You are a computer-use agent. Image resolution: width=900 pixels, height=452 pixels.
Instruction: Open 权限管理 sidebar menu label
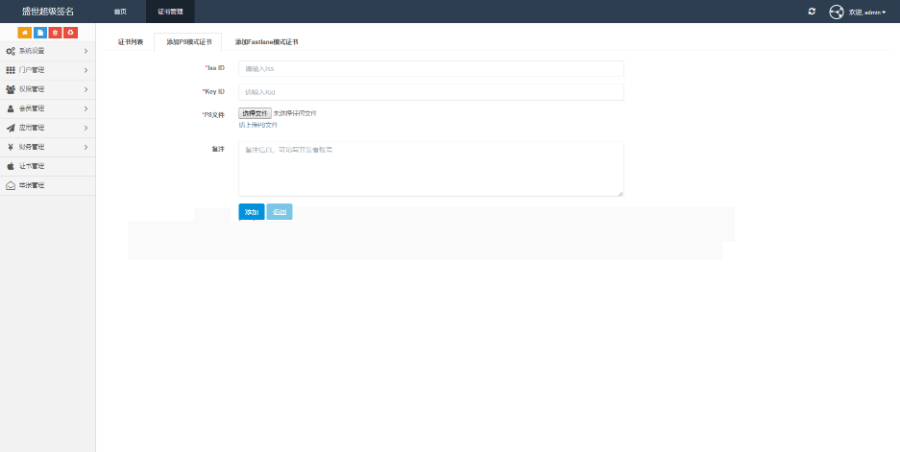tap(32, 90)
